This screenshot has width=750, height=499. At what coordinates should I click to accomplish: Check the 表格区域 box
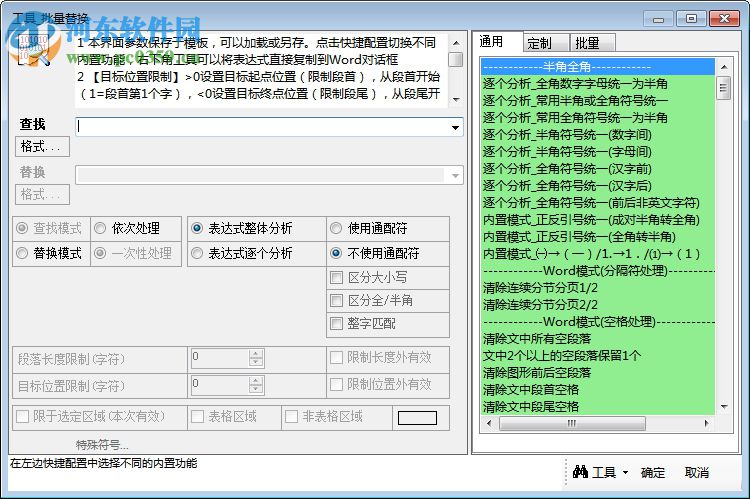tap(197, 416)
